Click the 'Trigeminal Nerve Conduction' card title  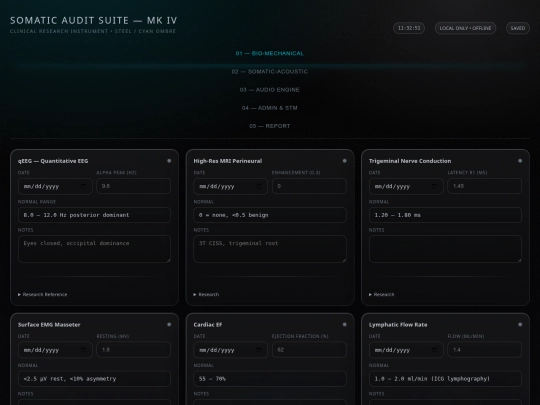tap(410, 161)
